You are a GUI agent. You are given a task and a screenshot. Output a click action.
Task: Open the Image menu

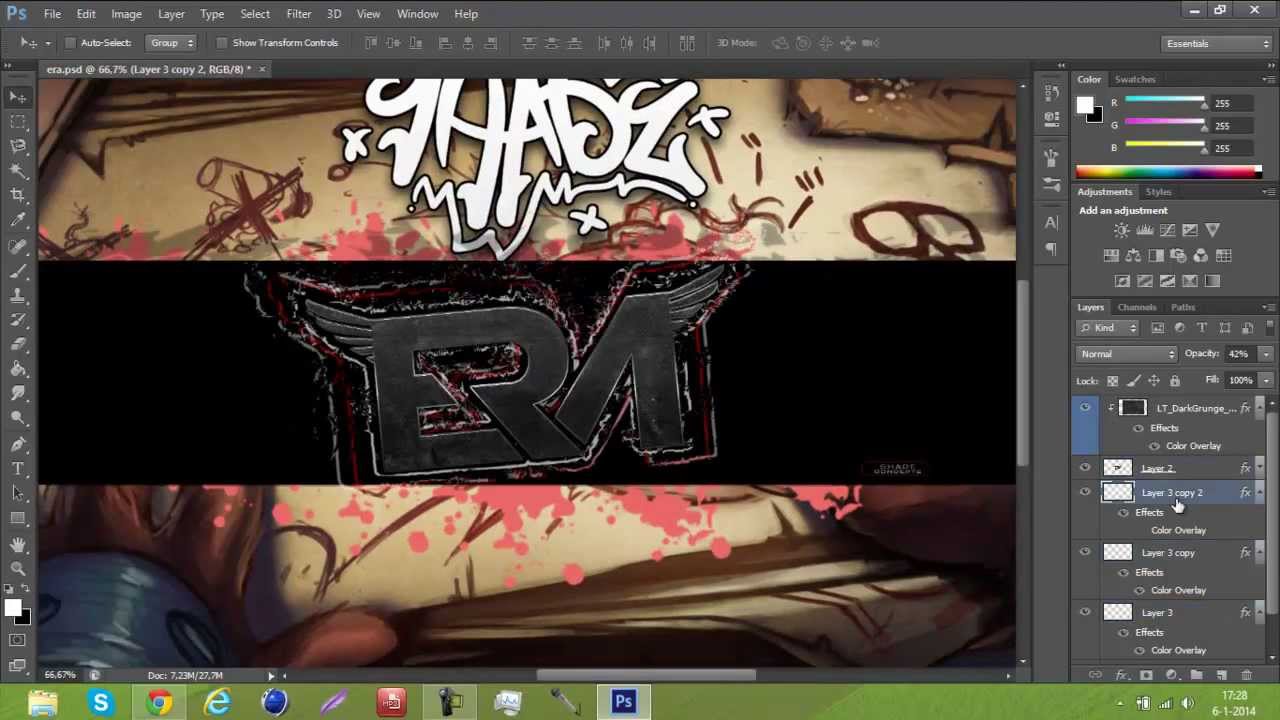[x=126, y=14]
